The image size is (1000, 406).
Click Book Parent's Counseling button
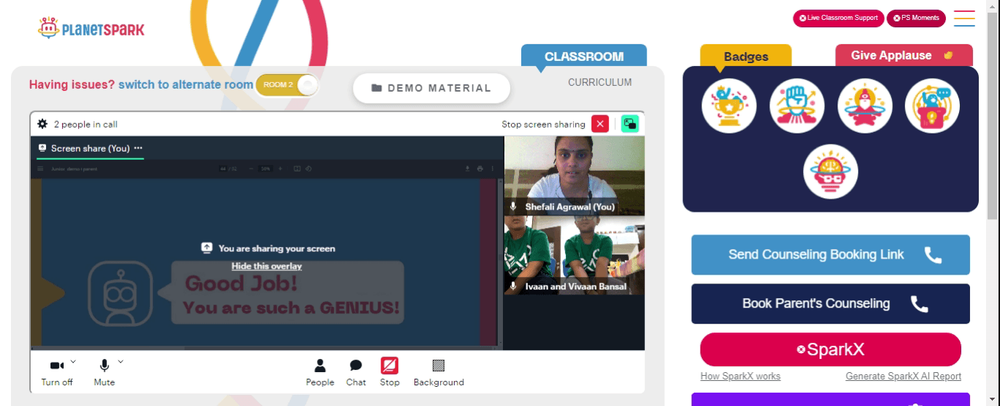pyautogui.click(x=830, y=303)
